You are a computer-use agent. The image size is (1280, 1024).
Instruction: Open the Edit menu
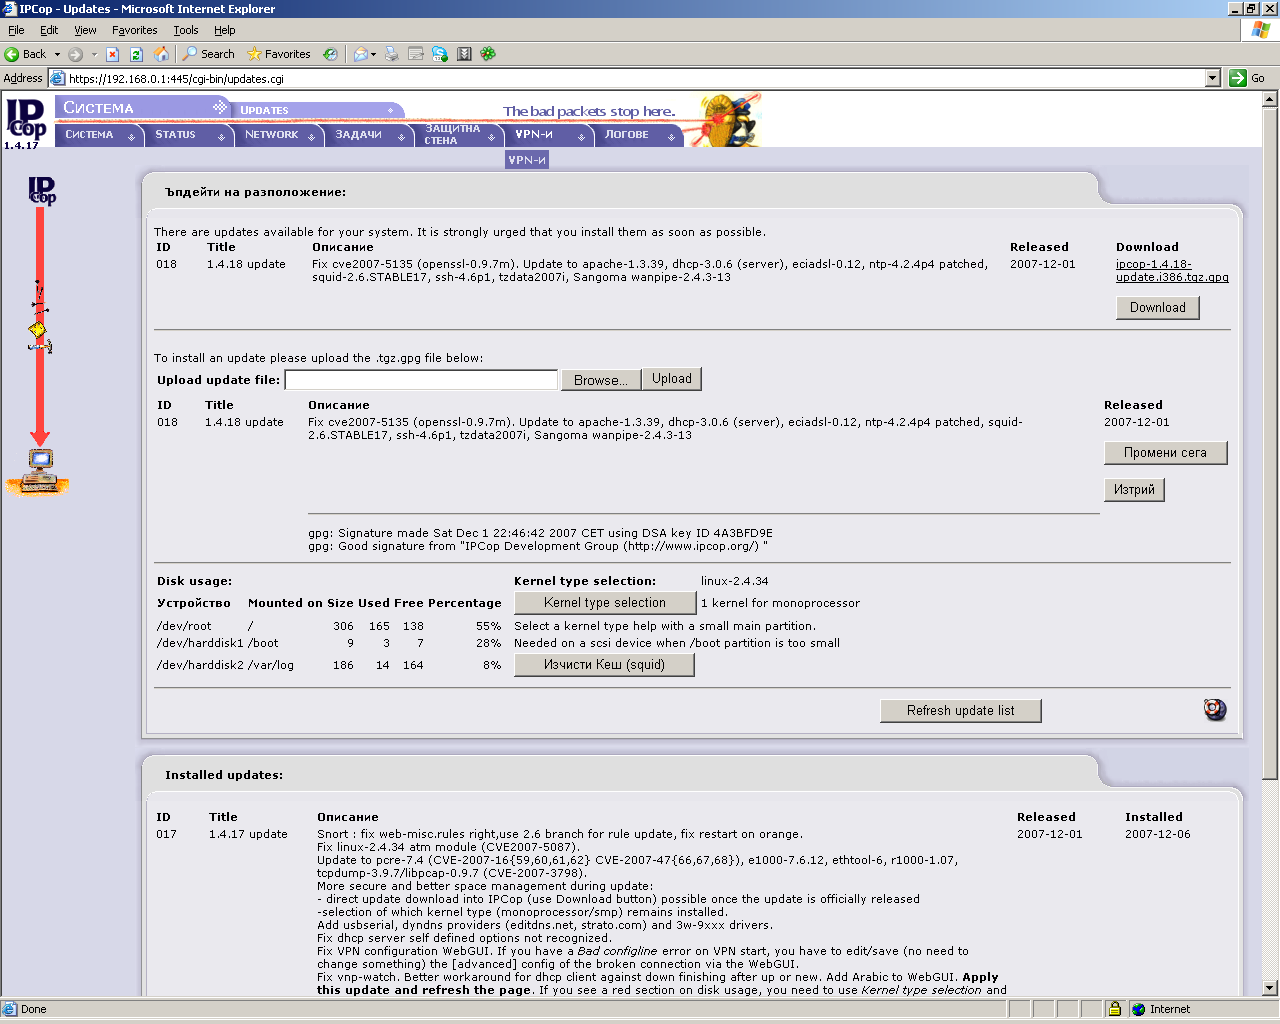[x=49, y=30]
